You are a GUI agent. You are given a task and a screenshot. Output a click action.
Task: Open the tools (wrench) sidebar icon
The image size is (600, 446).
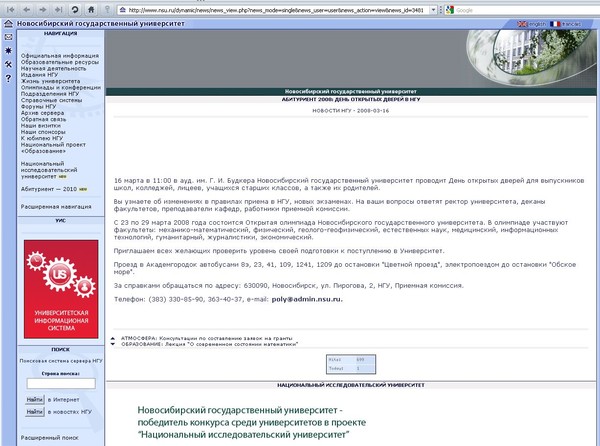coord(8,64)
